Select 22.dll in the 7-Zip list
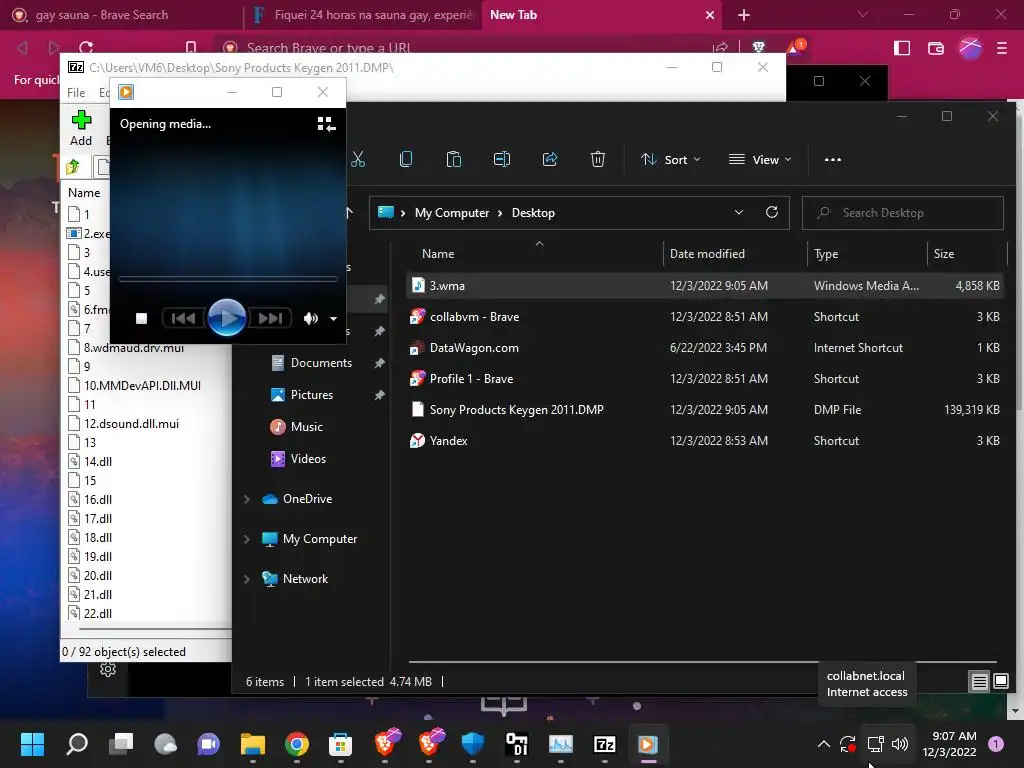The height and width of the screenshot is (768, 1024). click(x=97, y=613)
